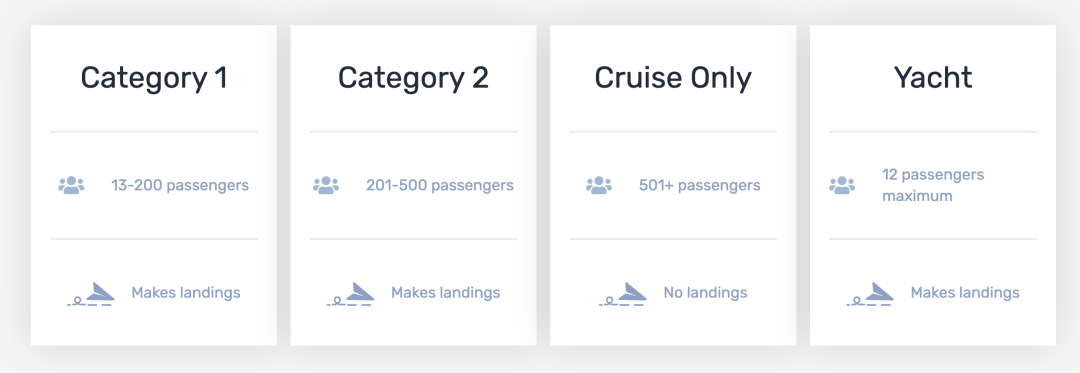Click Makes landings in Category 1 card
The height and width of the screenshot is (373, 1080).
pos(186,293)
